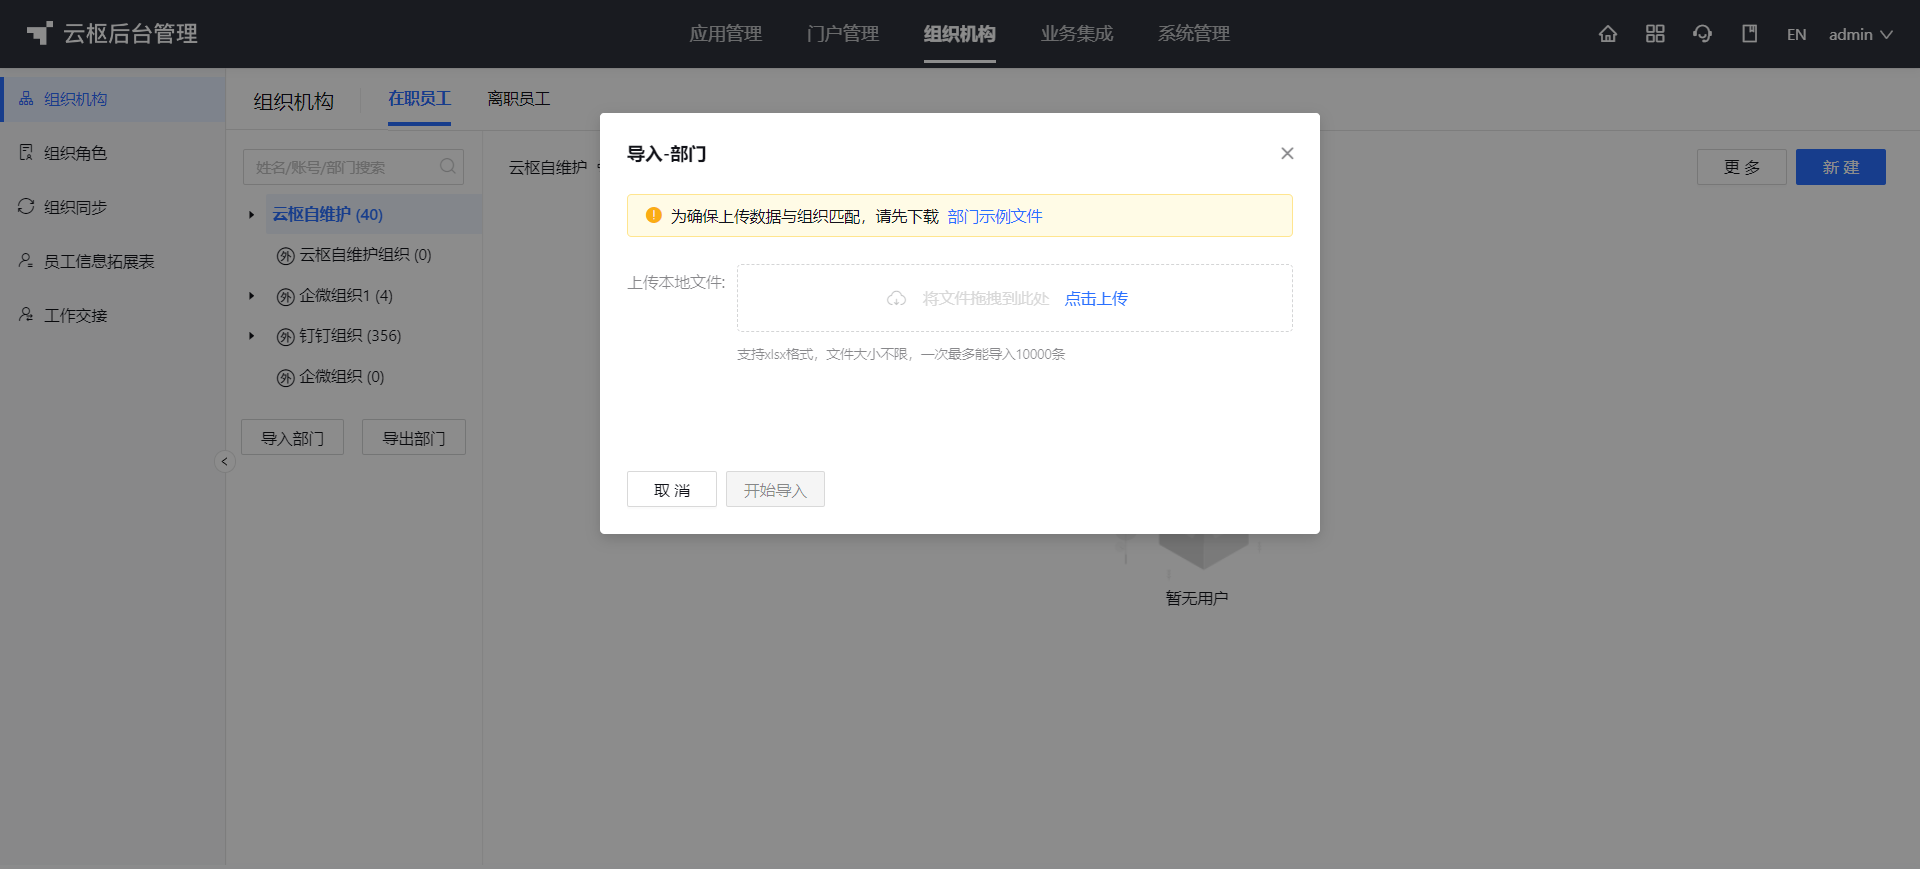Open 组织同步 sidebar item
The height and width of the screenshot is (869, 1920).
point(113,207)
